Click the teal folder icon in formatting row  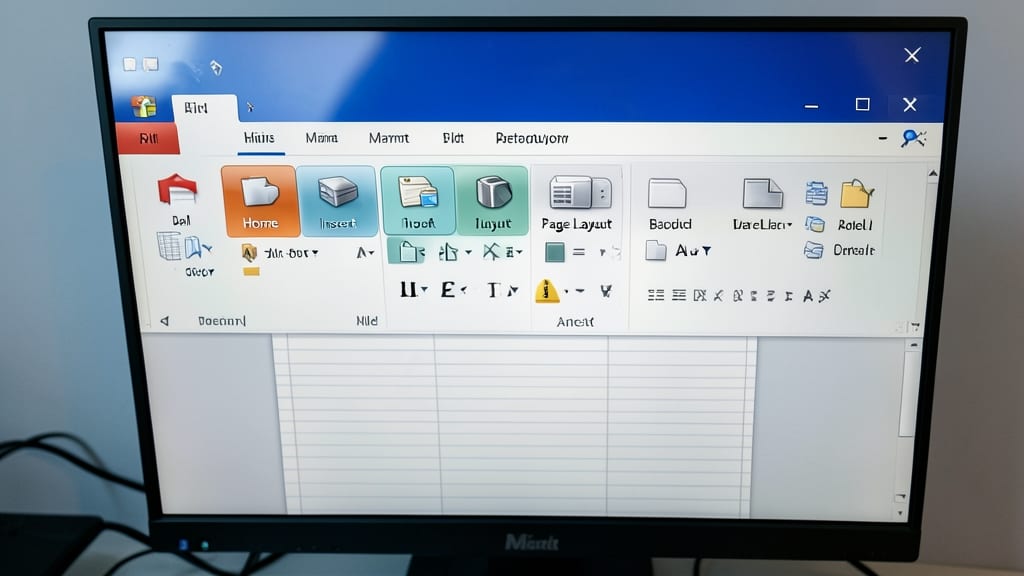(411, 251)
